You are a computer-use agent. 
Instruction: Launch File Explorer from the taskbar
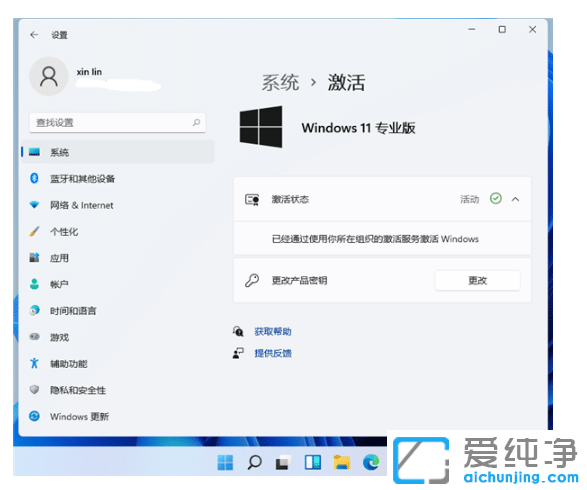click(x=342, y=463)
